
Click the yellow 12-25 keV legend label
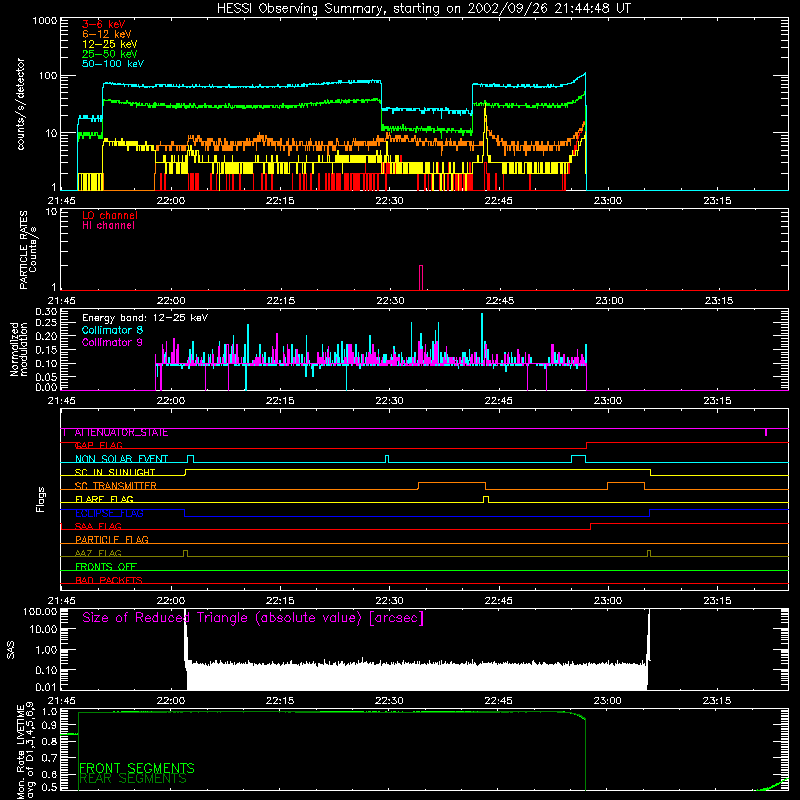point(110,44)
